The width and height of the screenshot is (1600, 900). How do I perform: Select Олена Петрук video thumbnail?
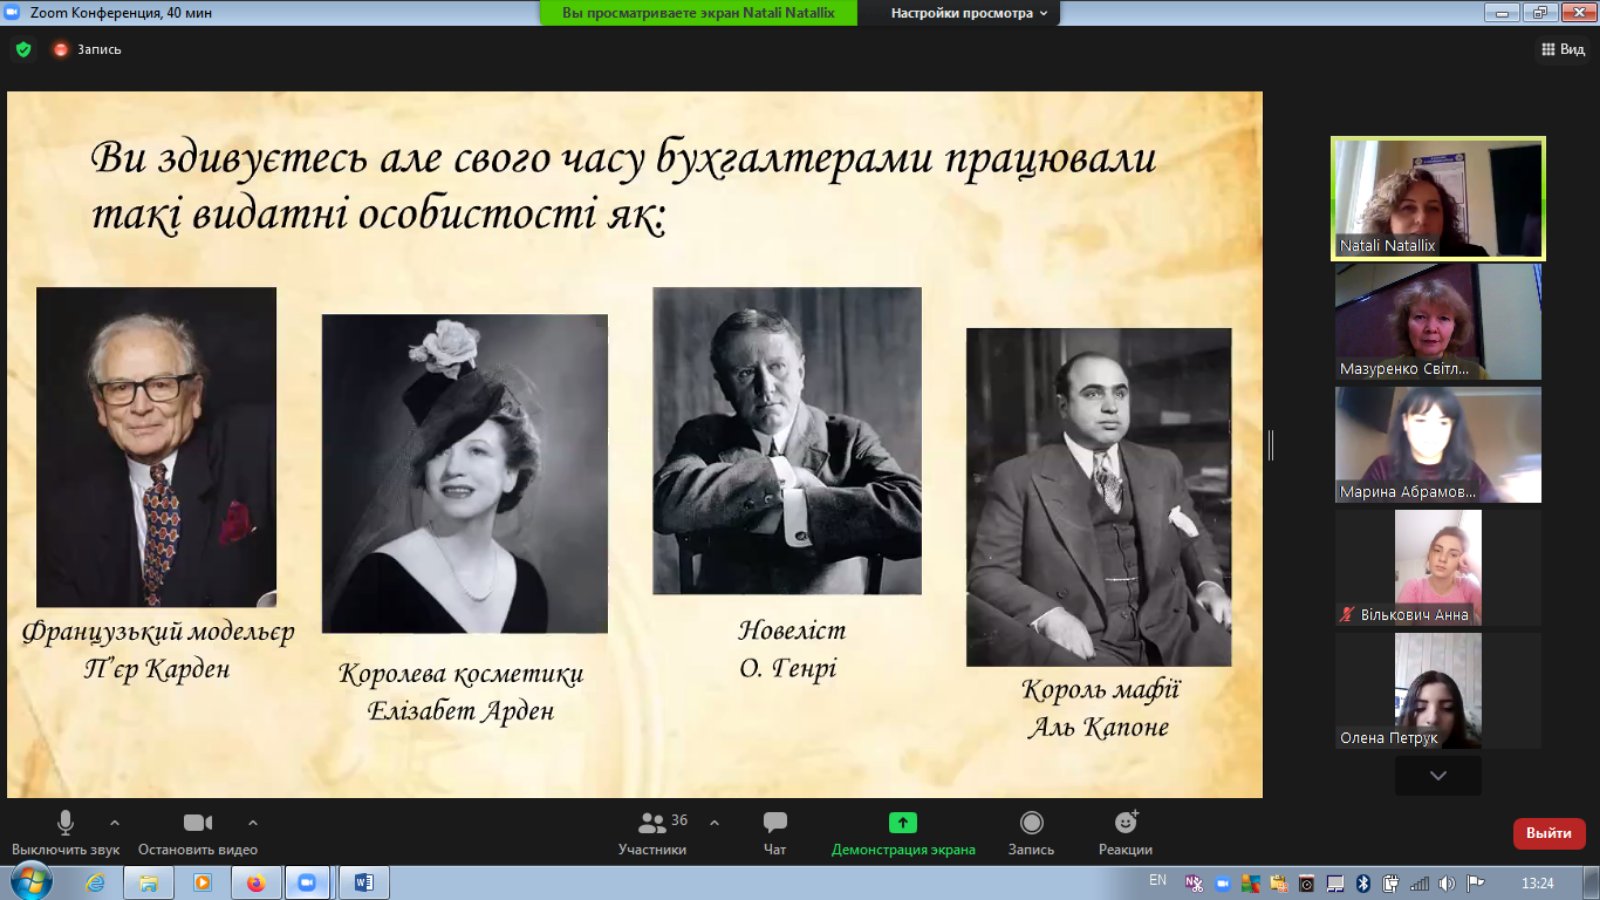coord(1438,691)
